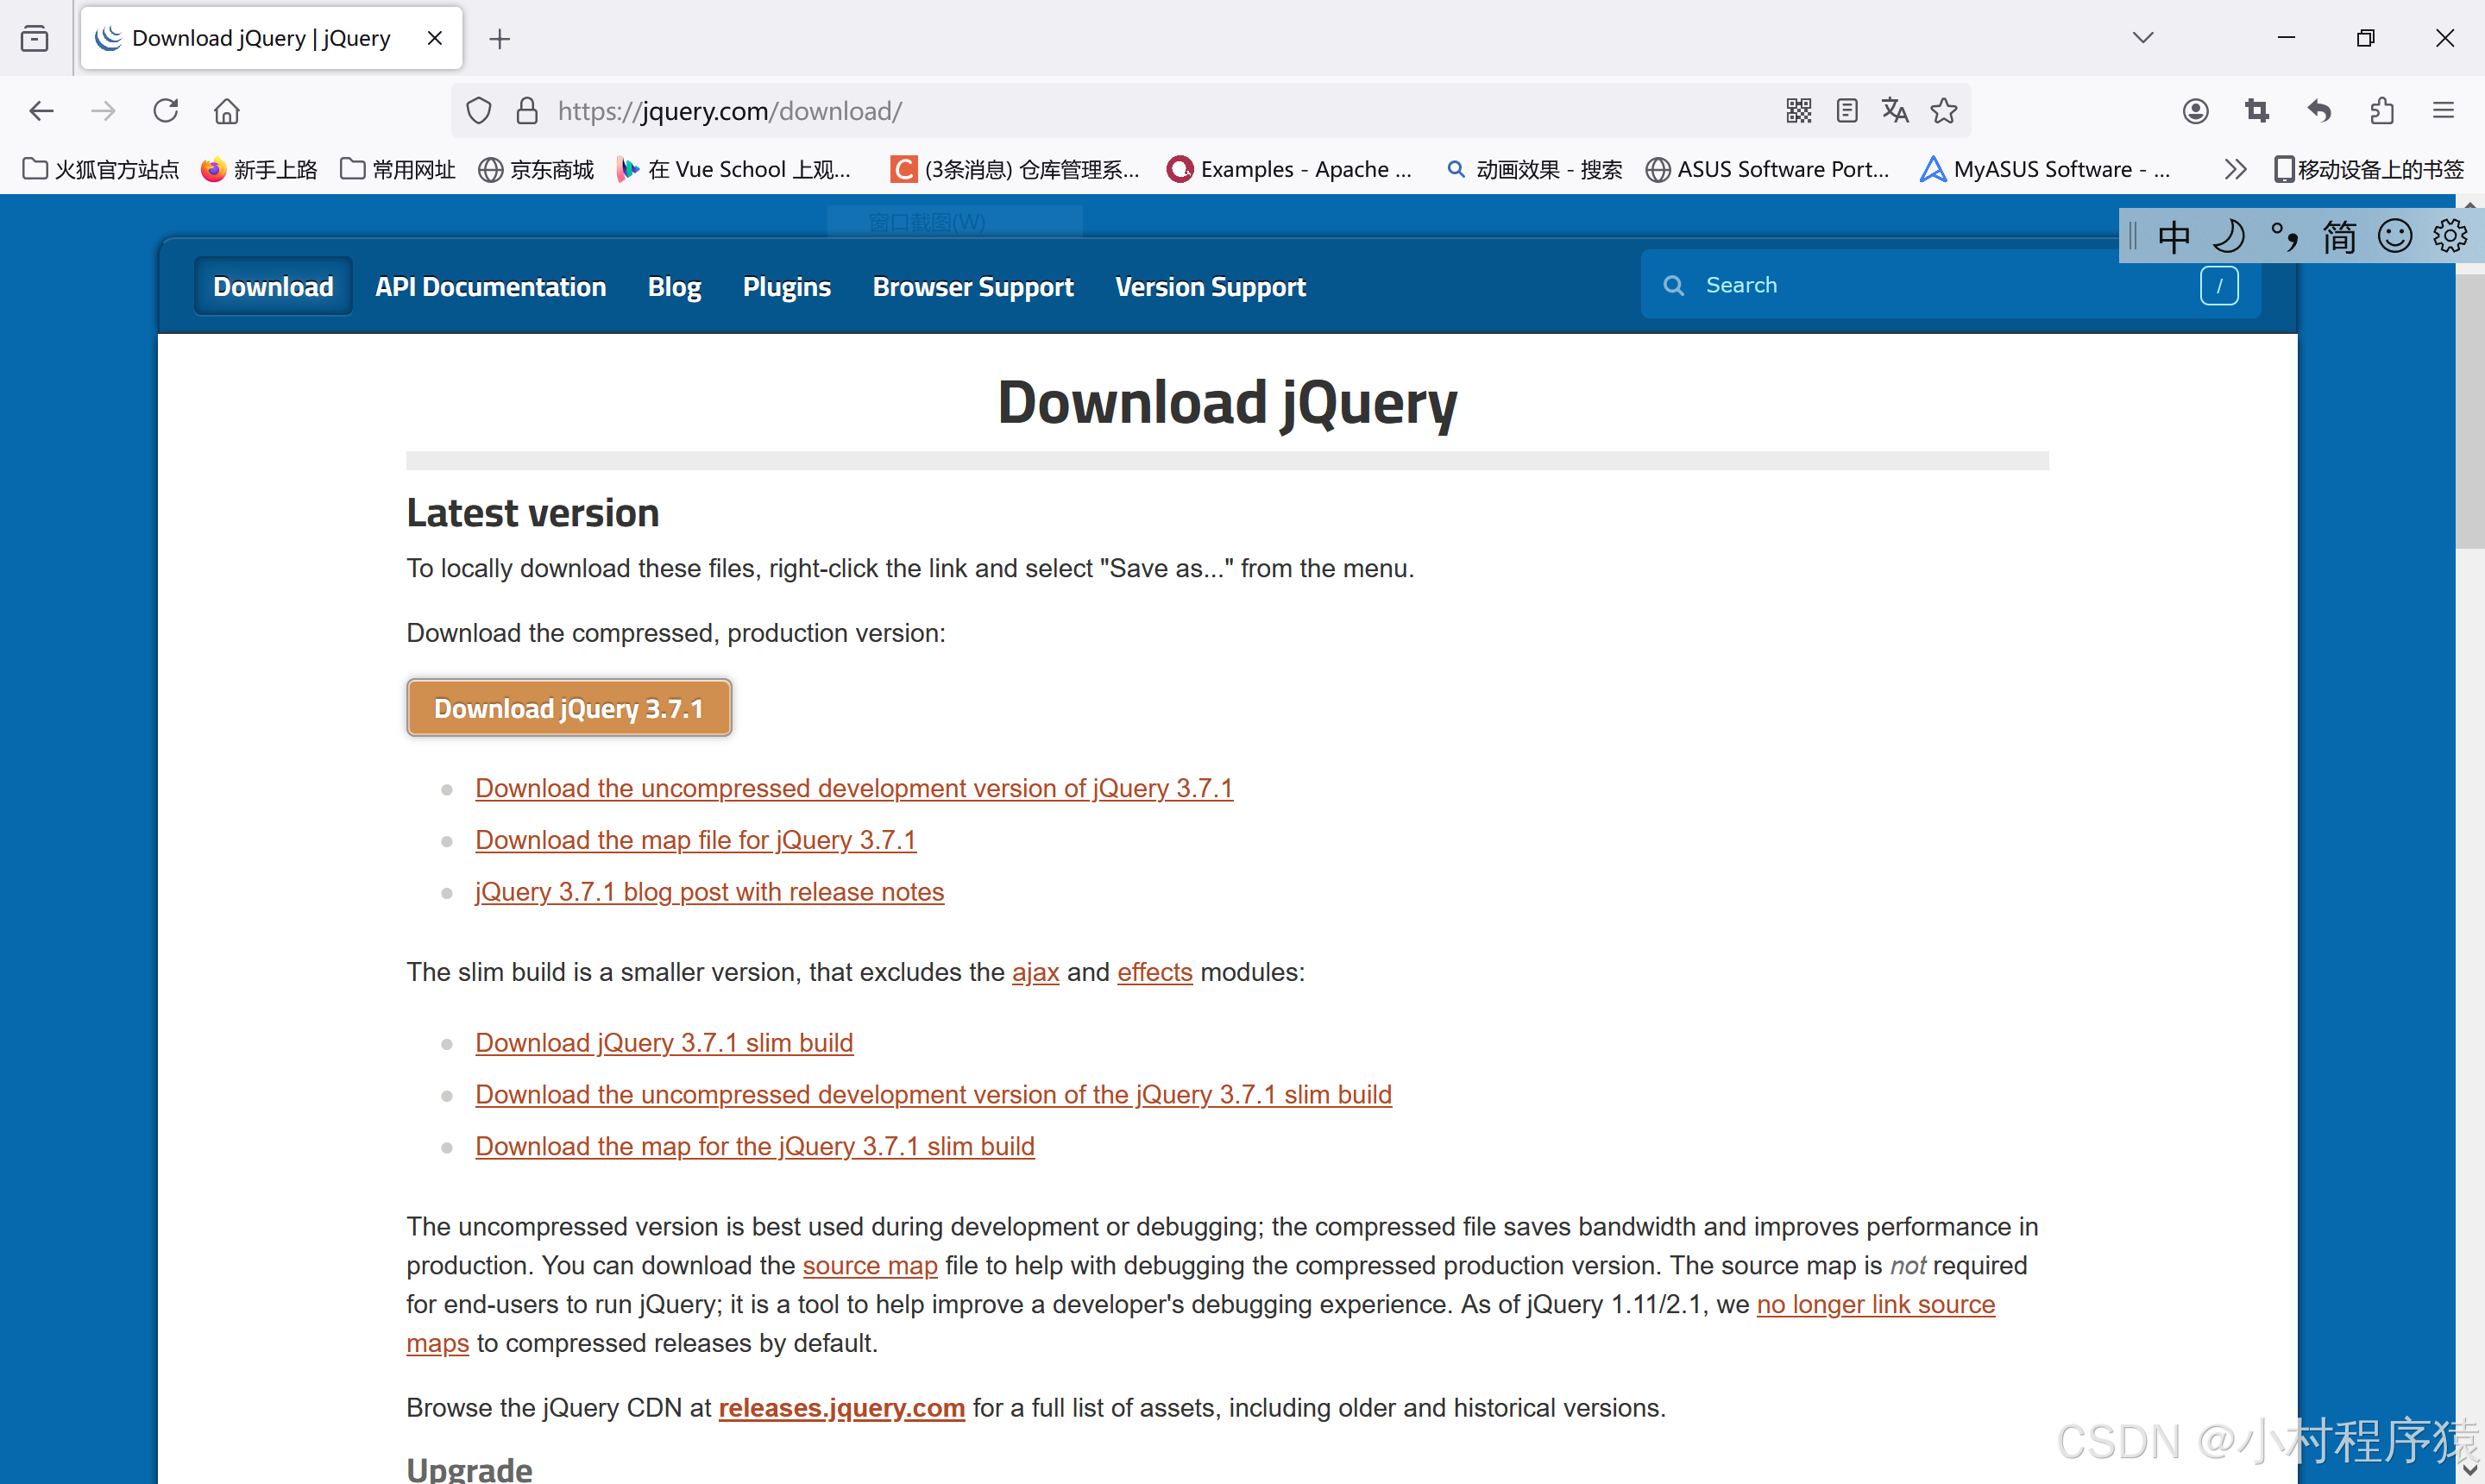Click the translate page icon
2485x1484 pixels.
1895,111
